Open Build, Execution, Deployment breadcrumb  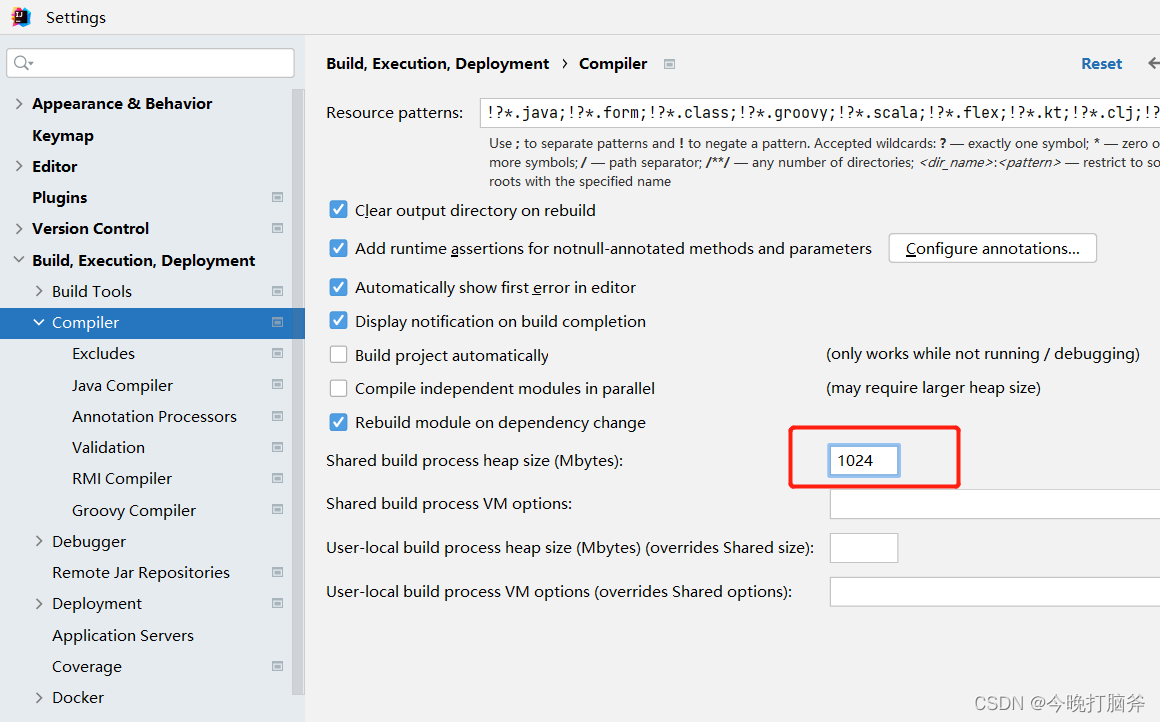coord(437,63)
